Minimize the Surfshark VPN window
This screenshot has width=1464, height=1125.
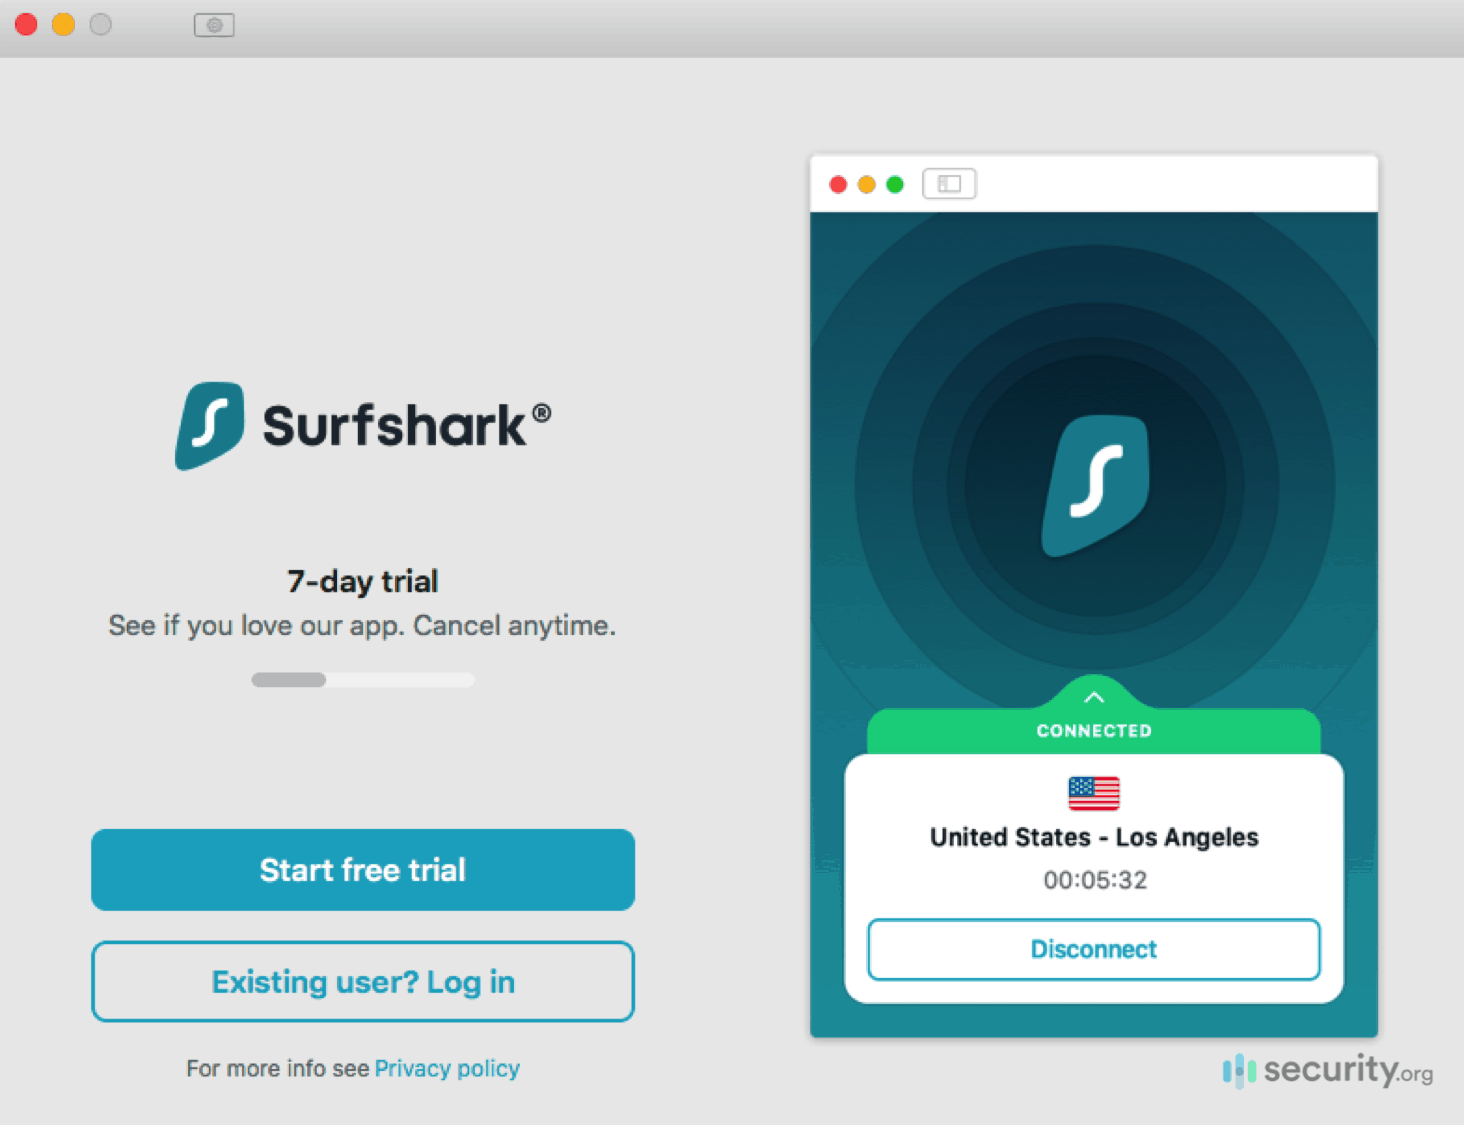tap(865, 184)
